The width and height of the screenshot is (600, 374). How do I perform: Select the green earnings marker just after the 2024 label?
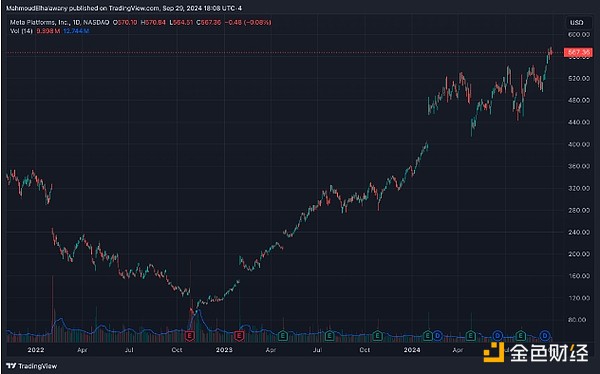pyautogui.click(x=428, y=336)
